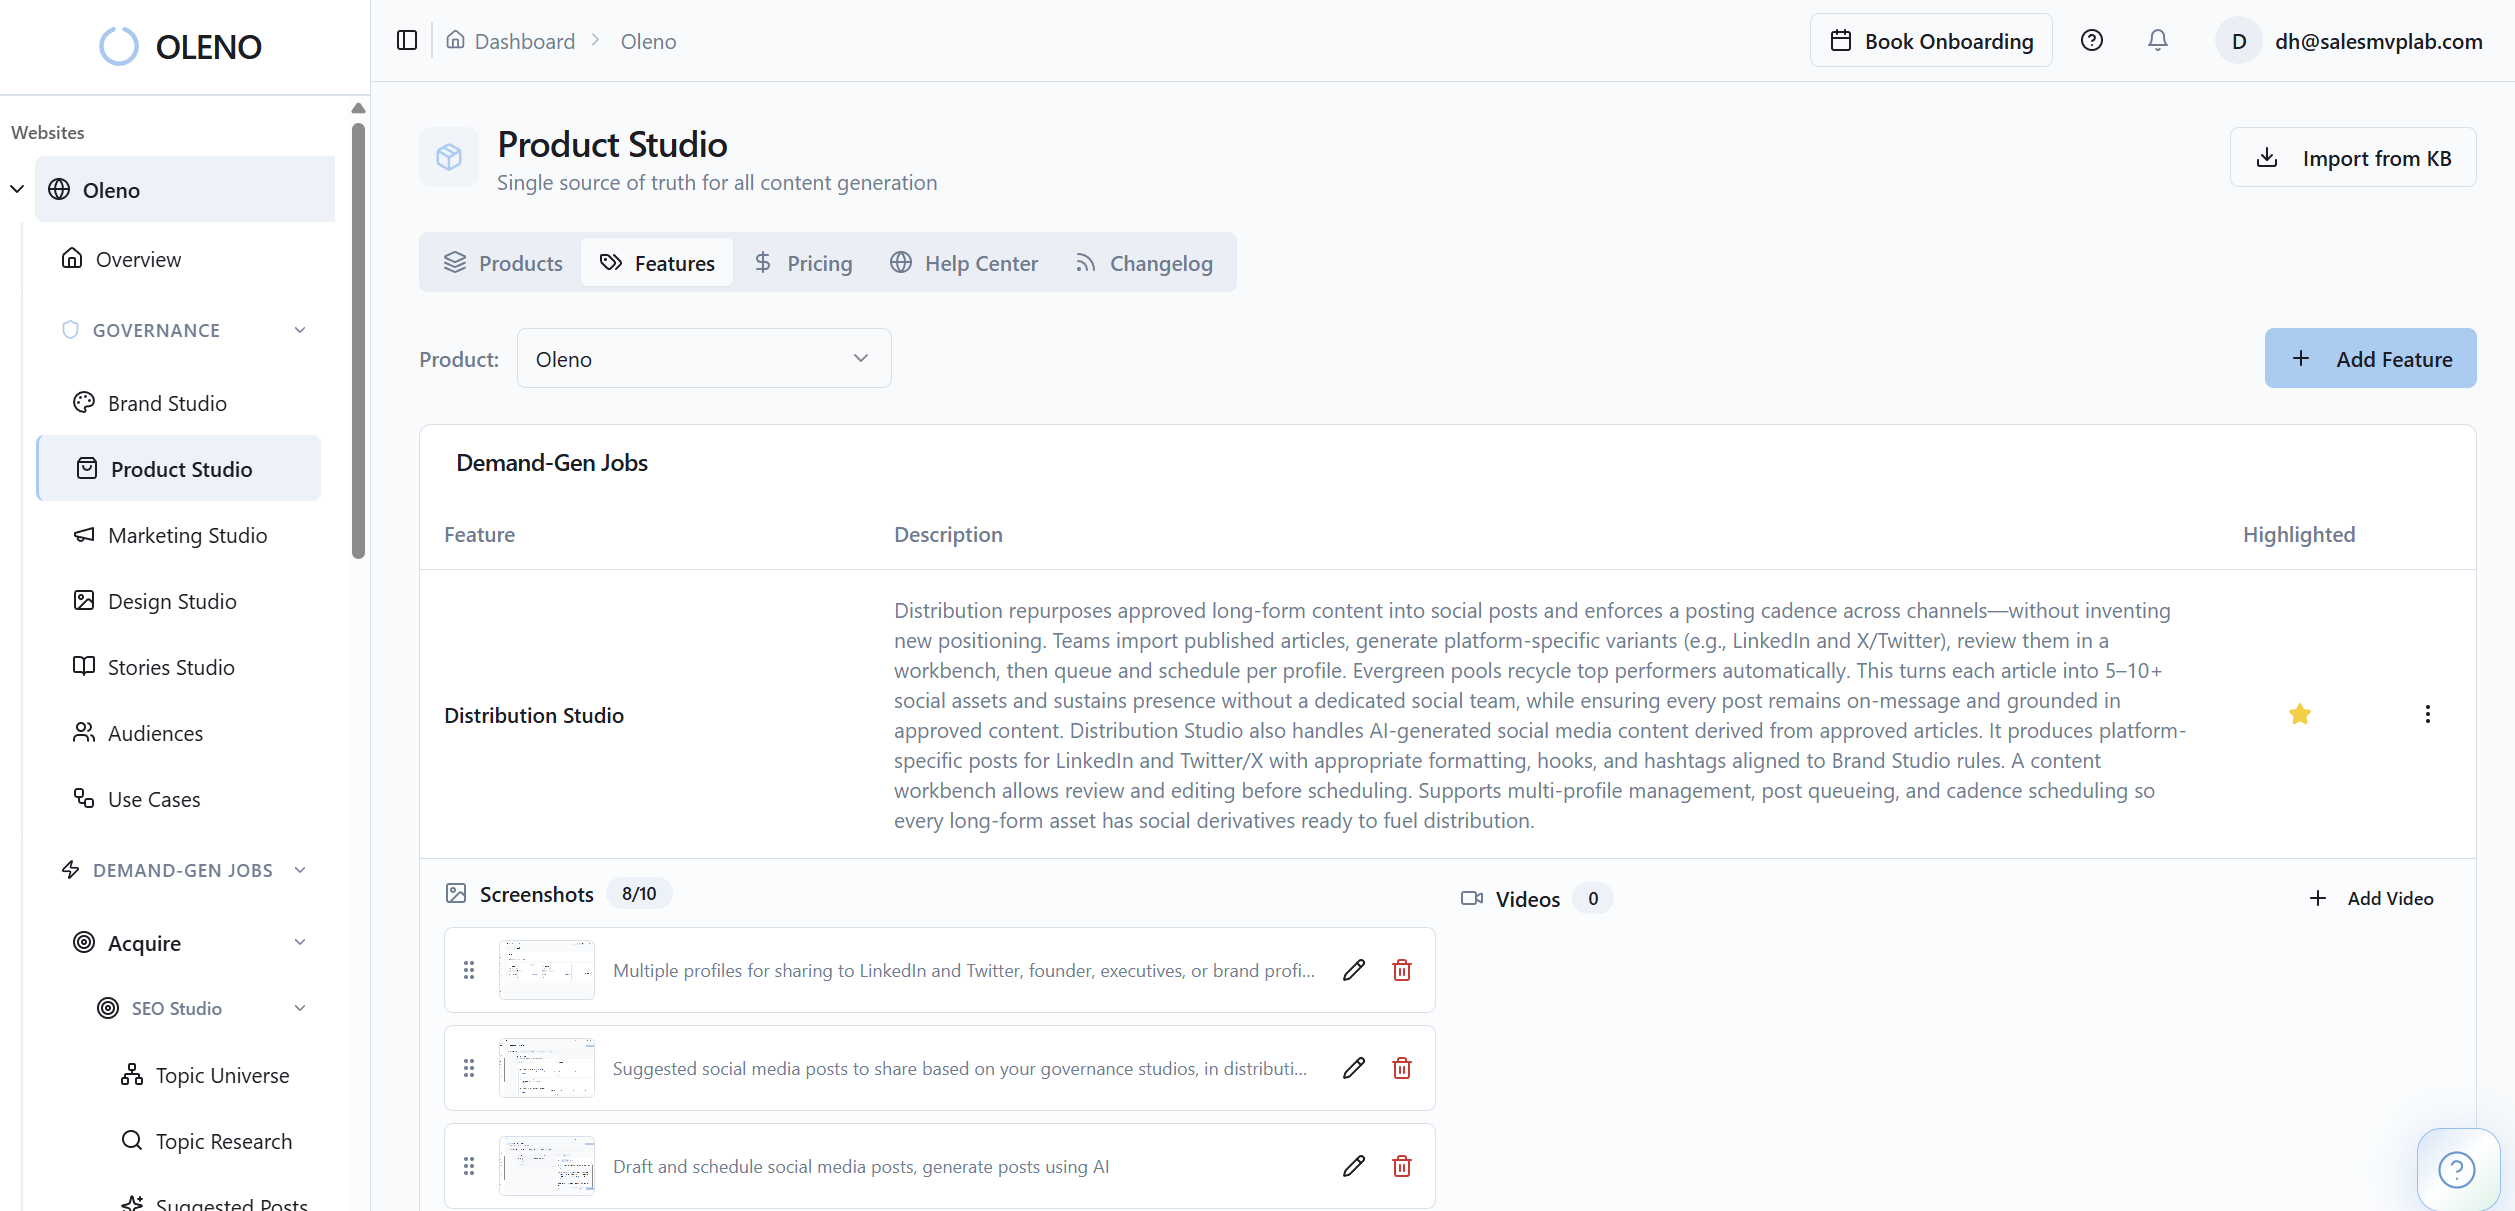Open the Dashboard breadcrumb link

tap(524, 41)
